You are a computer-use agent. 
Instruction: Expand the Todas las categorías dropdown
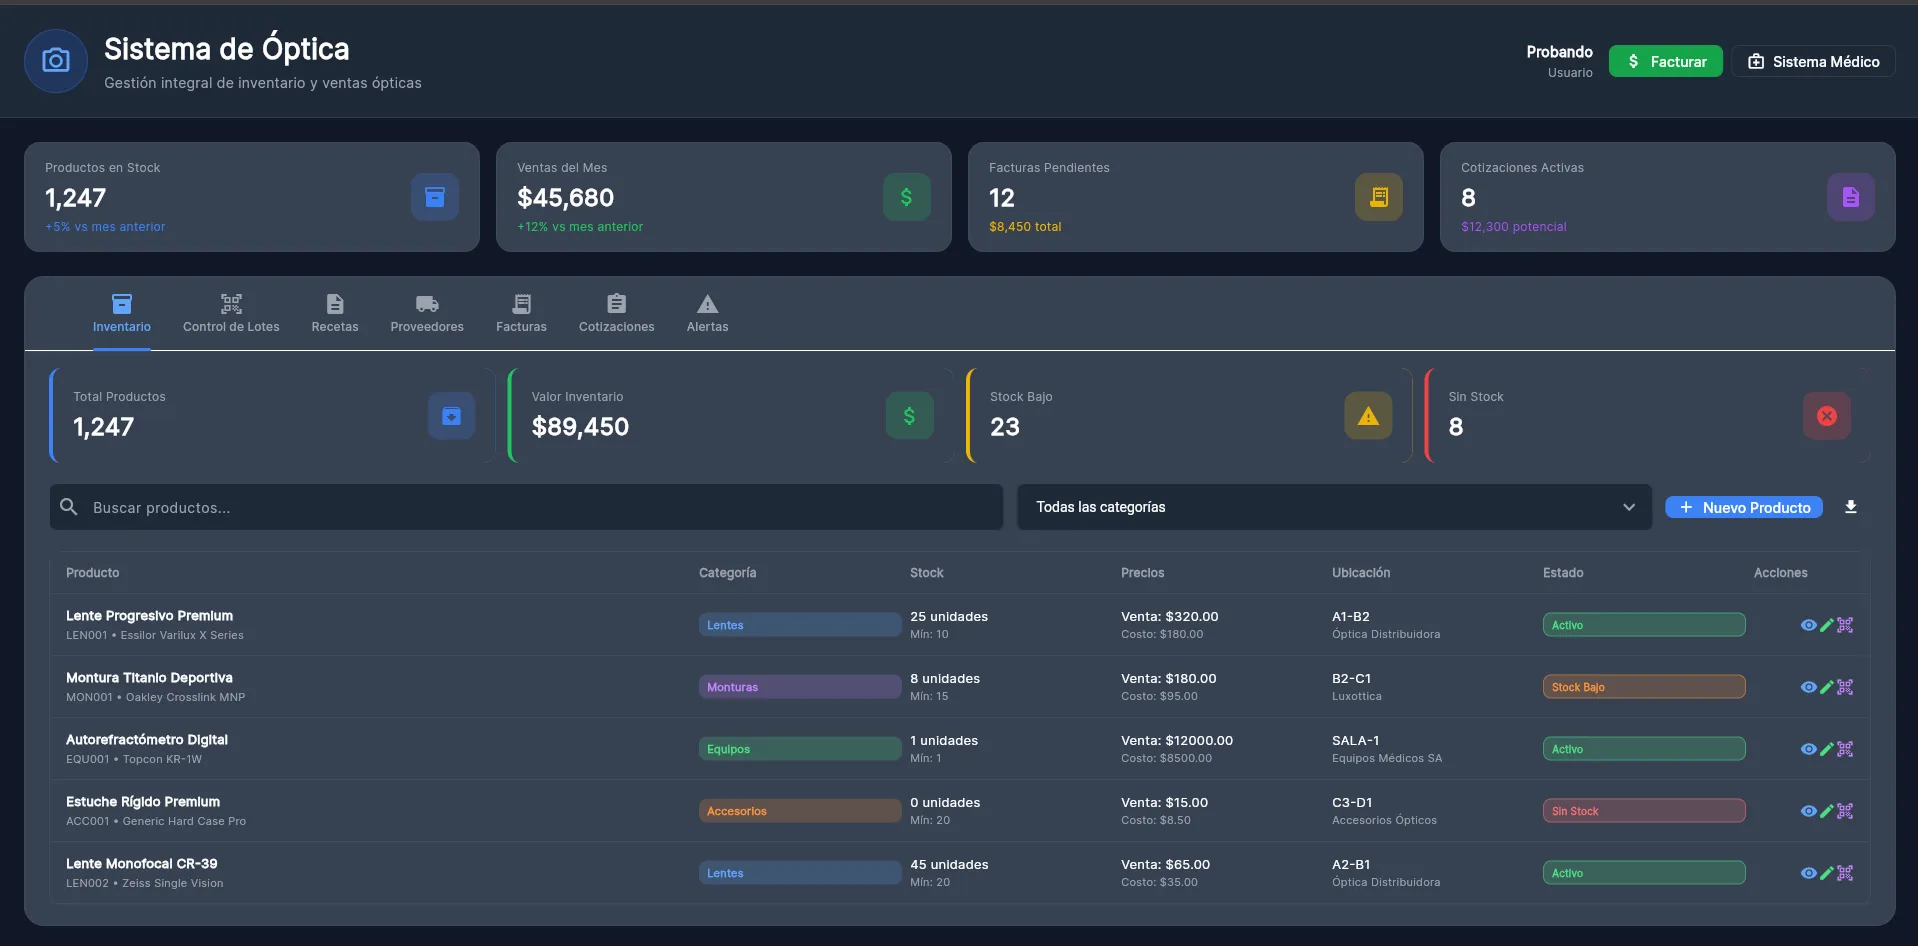(1334, 507)
